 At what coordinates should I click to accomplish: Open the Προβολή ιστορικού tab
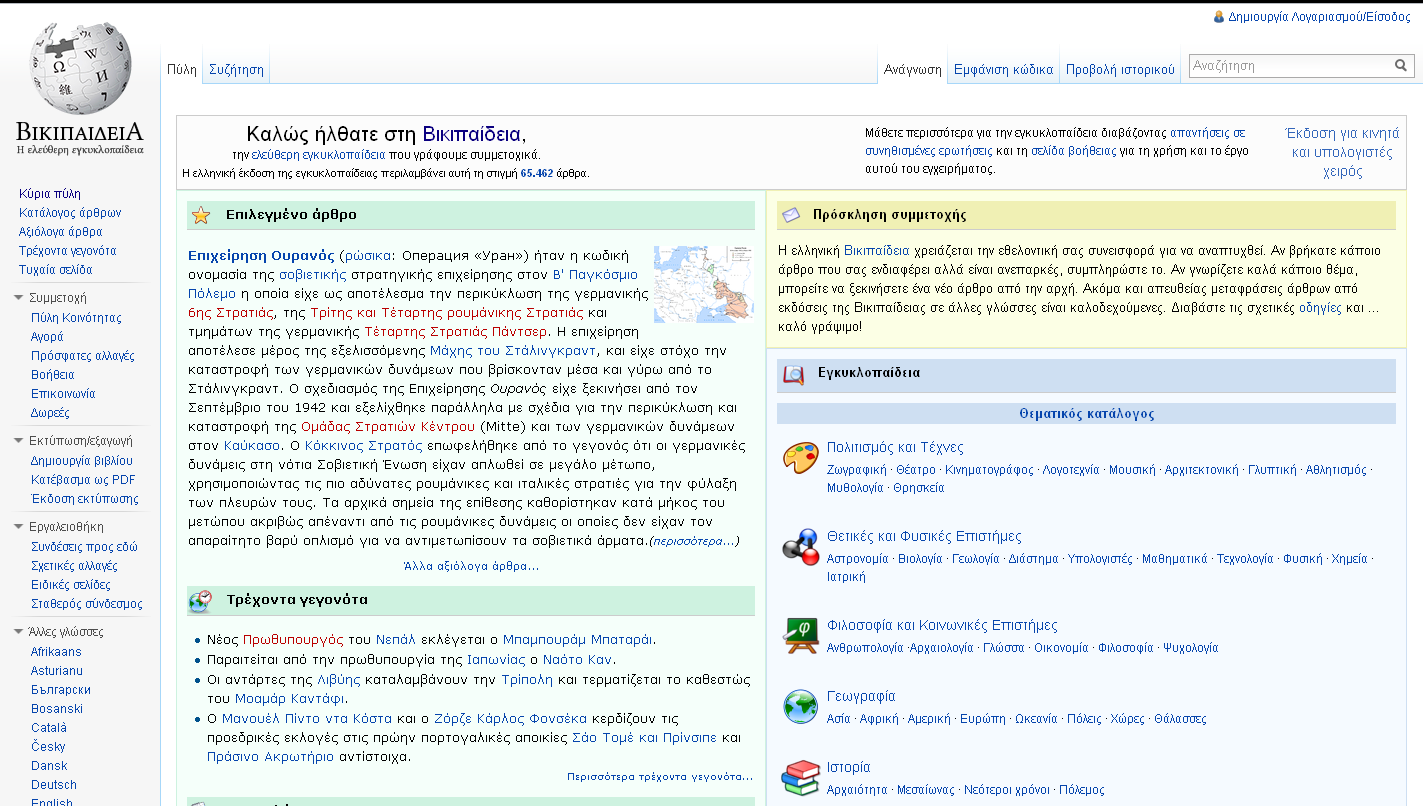click(1120, 70)
